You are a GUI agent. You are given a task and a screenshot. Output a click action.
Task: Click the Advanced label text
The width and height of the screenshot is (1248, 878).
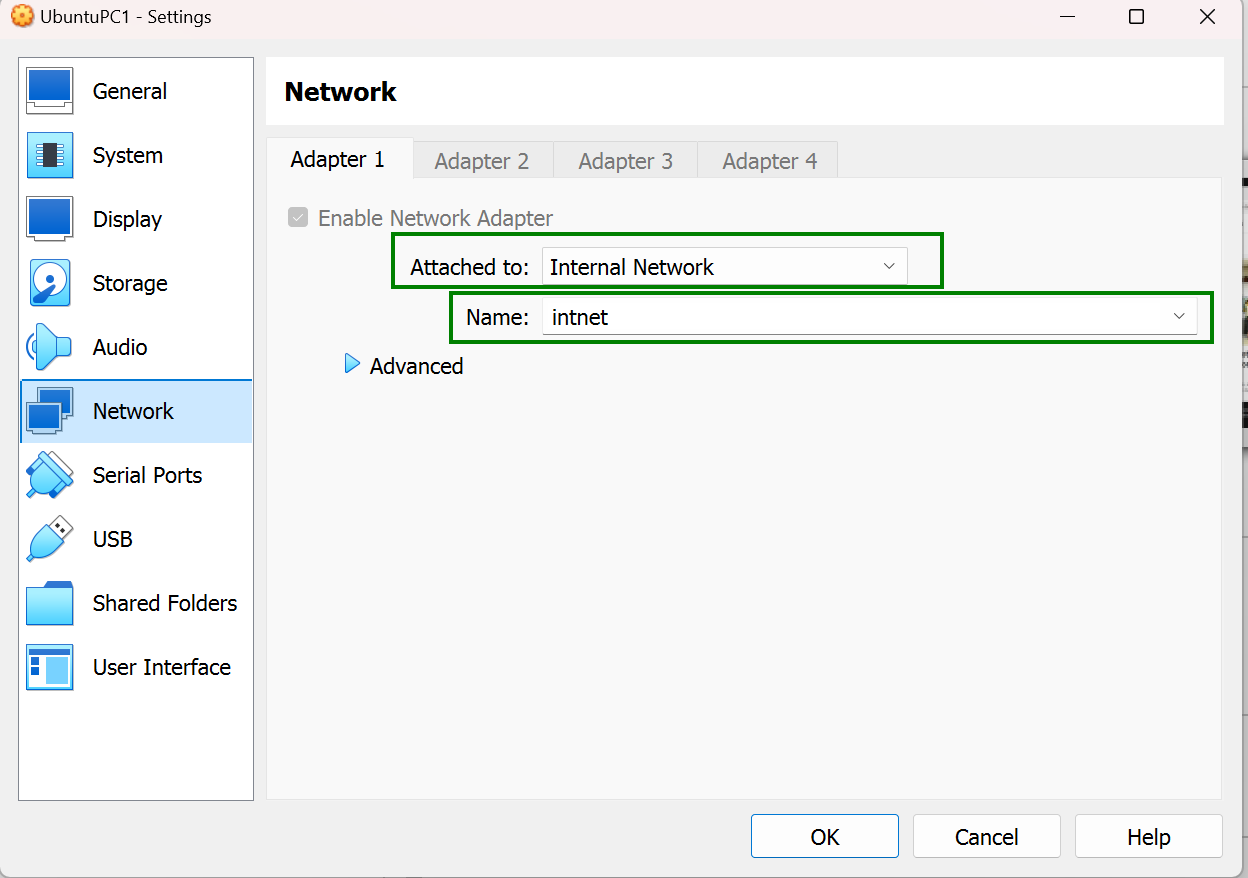pos(416,366)
